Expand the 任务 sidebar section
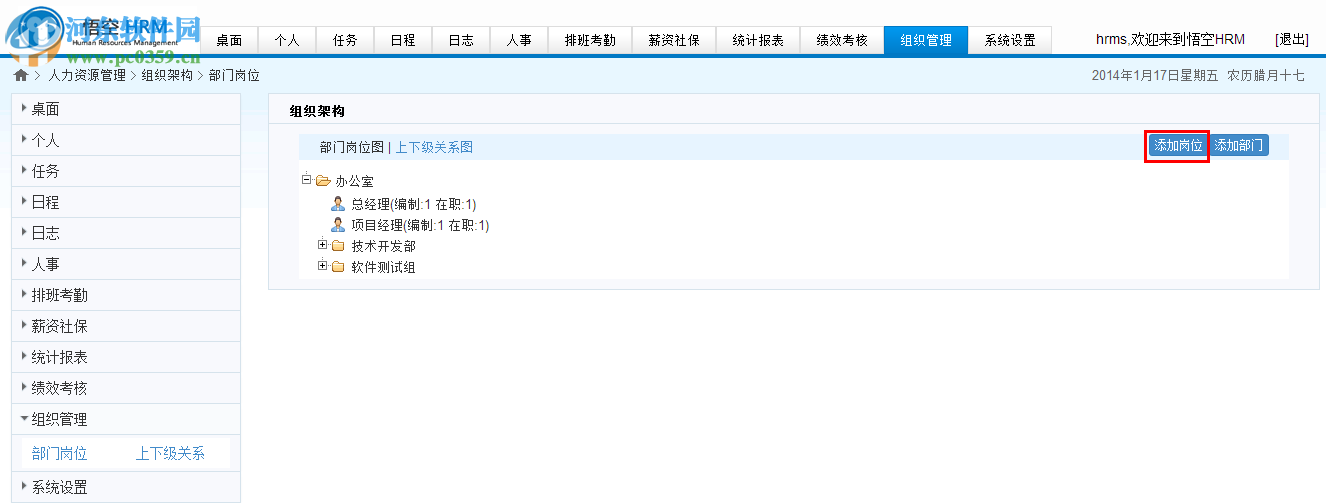1326x503 pixels. 125,171
